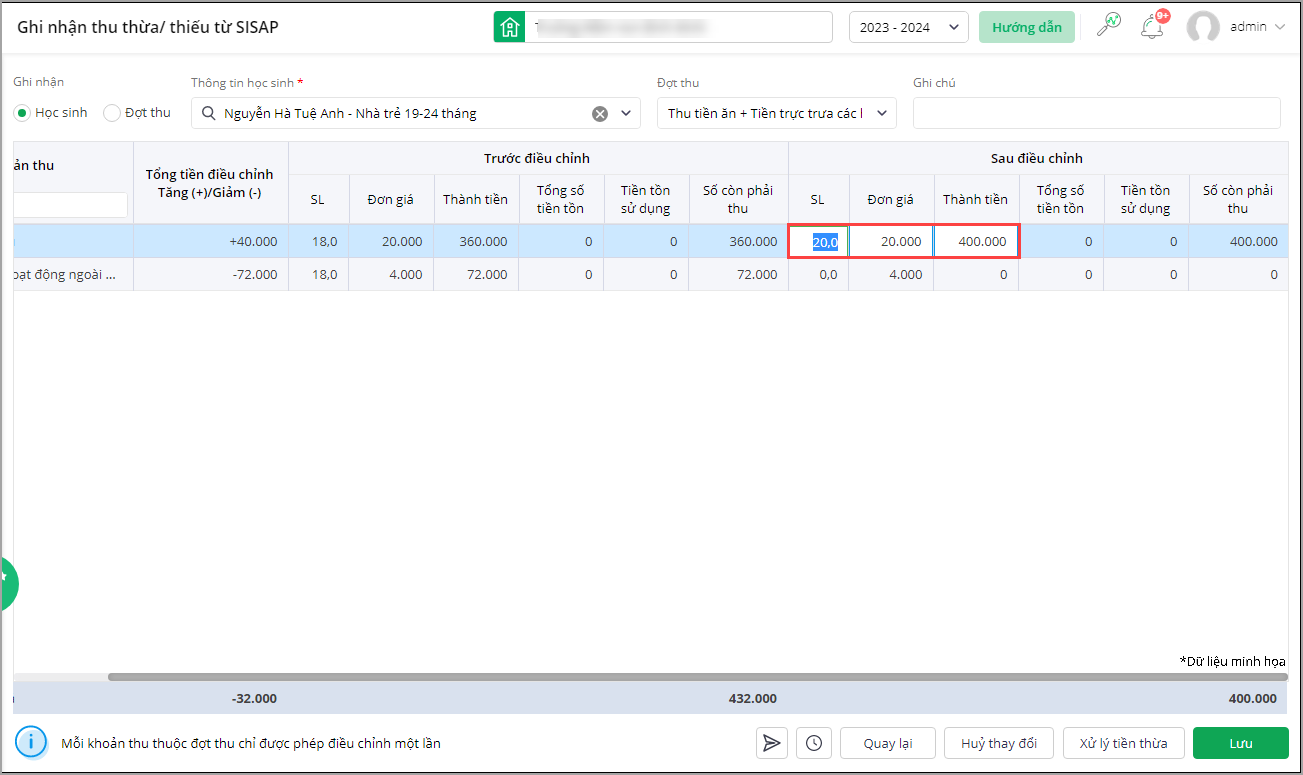
Task: Click the column filter box under khoản thu
Action: point(70,205)
